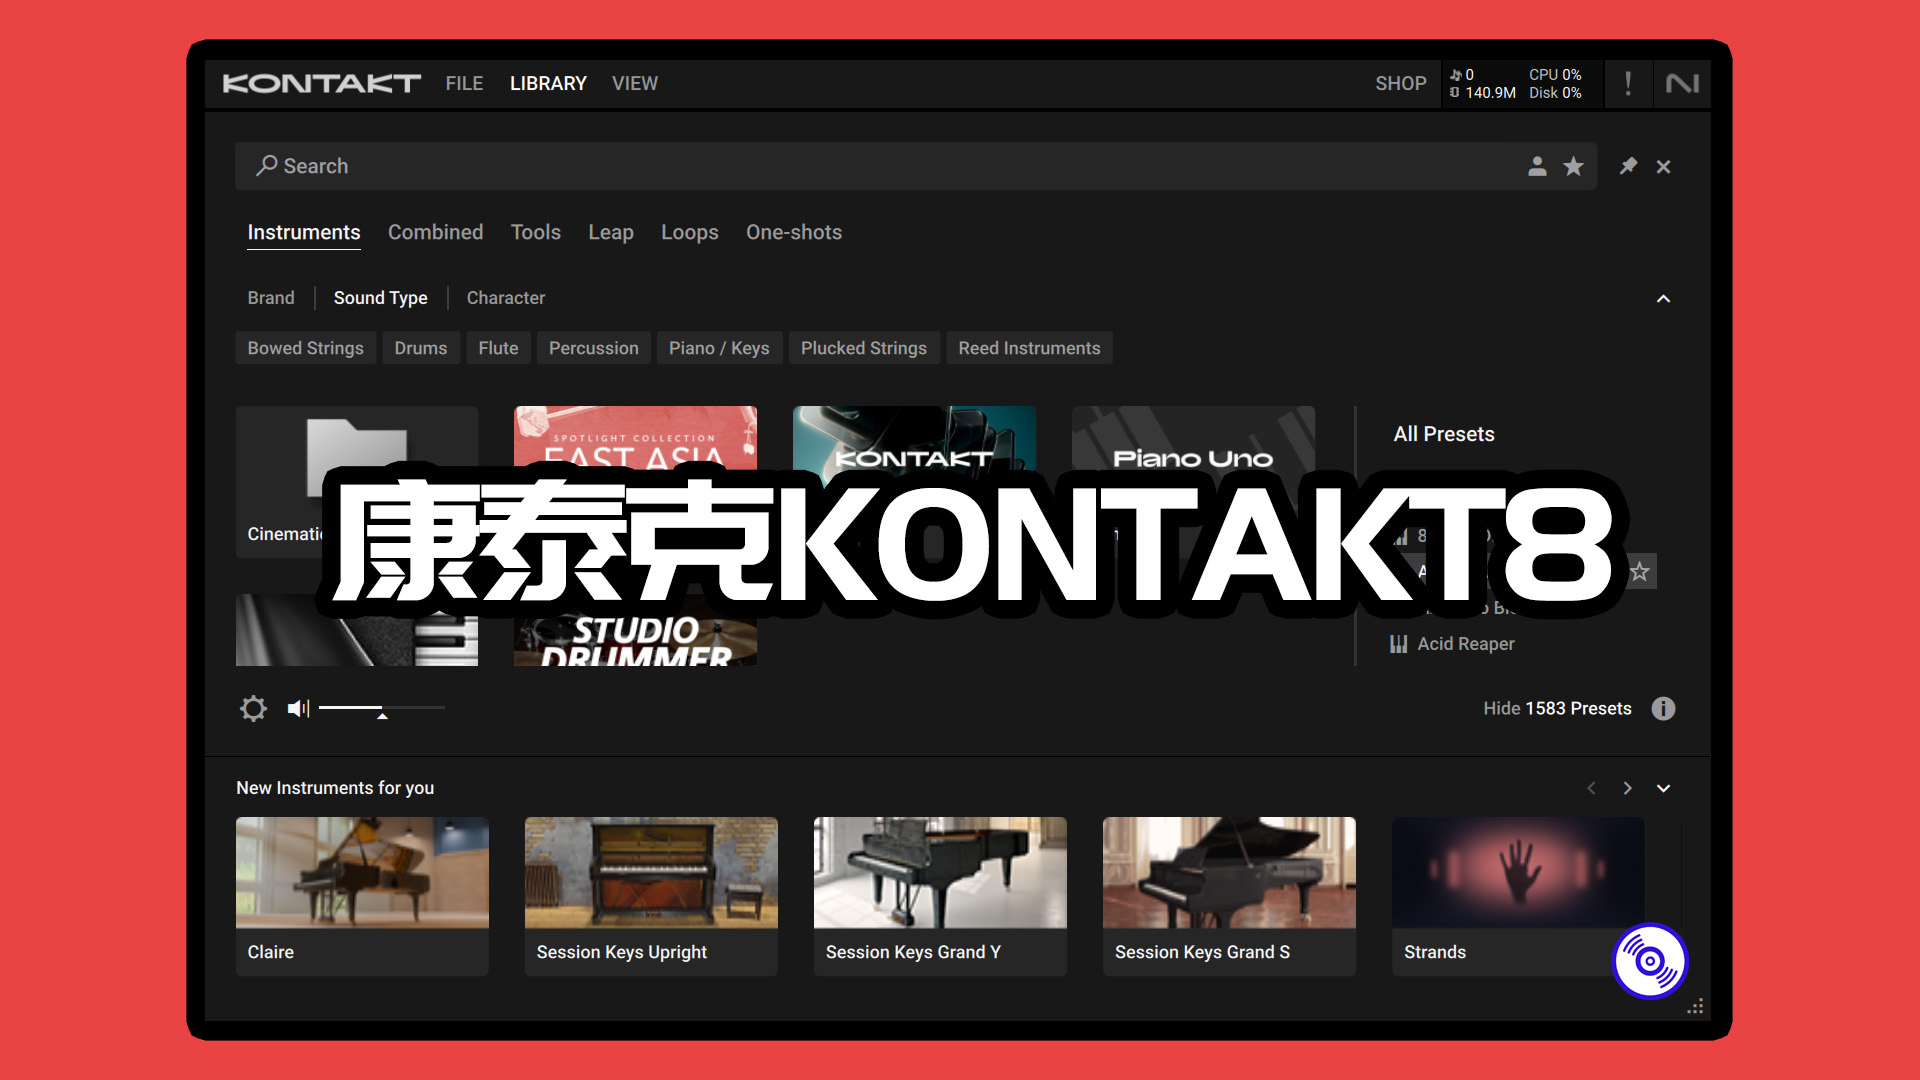Toggle the user content filter icon
Image resolution: width=1920 pixels, height=1080 pixels.
point(1537,166)
